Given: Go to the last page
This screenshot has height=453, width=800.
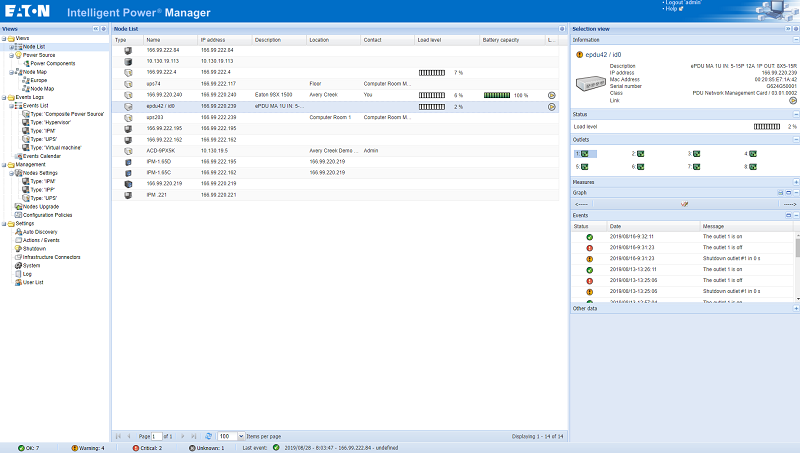Looking at the screenshot, I should coord(193,436).
